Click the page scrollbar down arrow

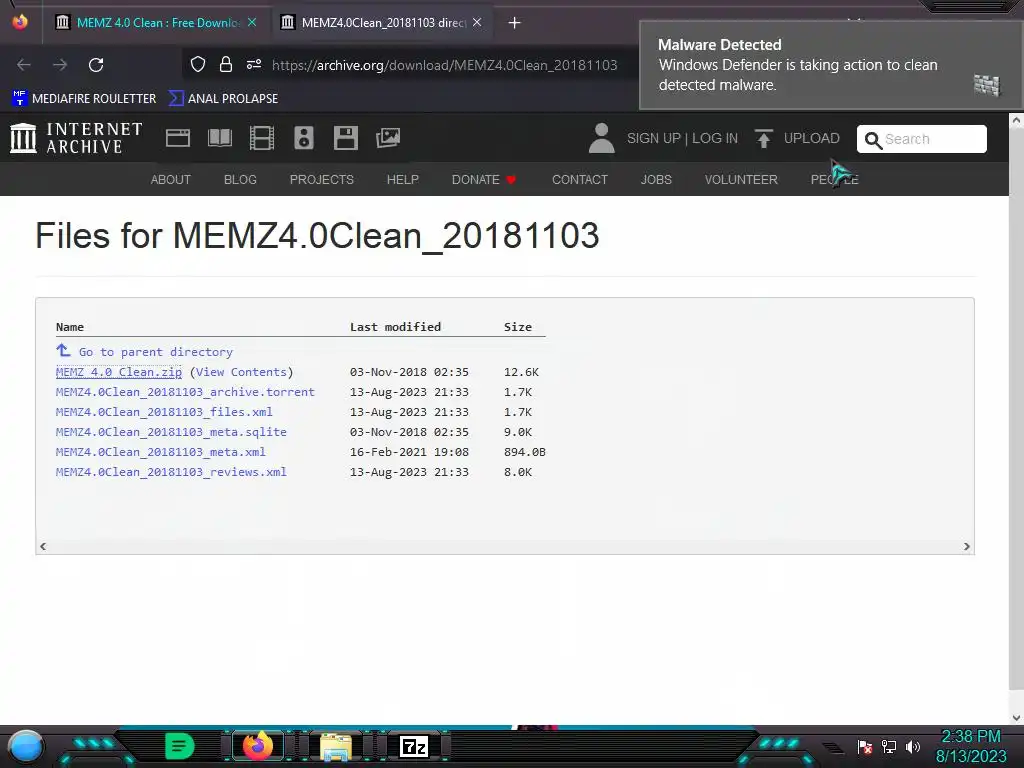(1016, 717)
